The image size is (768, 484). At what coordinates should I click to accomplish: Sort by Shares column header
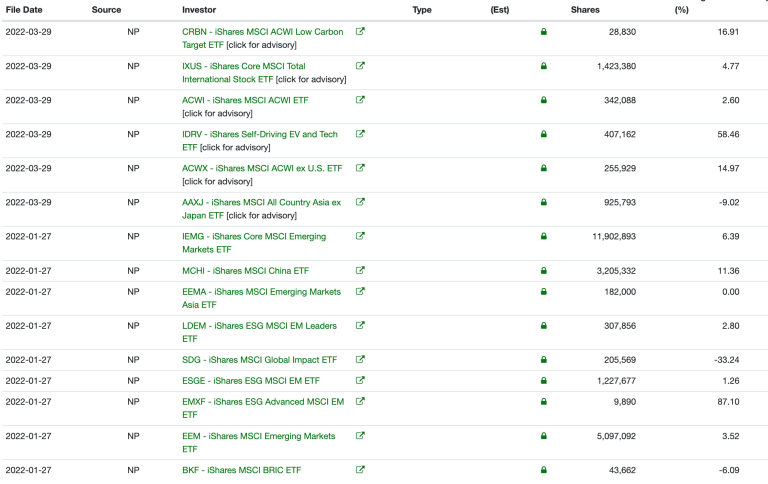click(x=585, y=10)
